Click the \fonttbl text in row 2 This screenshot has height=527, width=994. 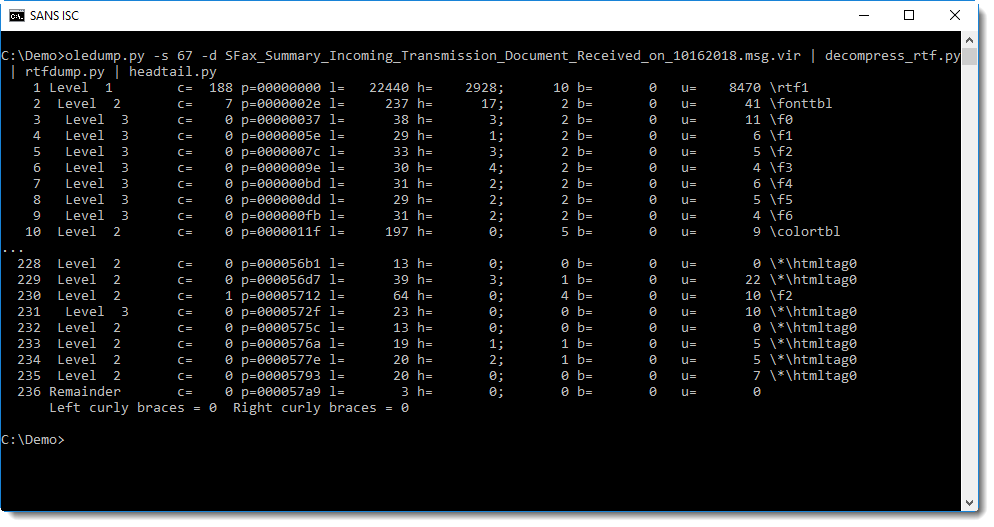click(x=801, y=103)
